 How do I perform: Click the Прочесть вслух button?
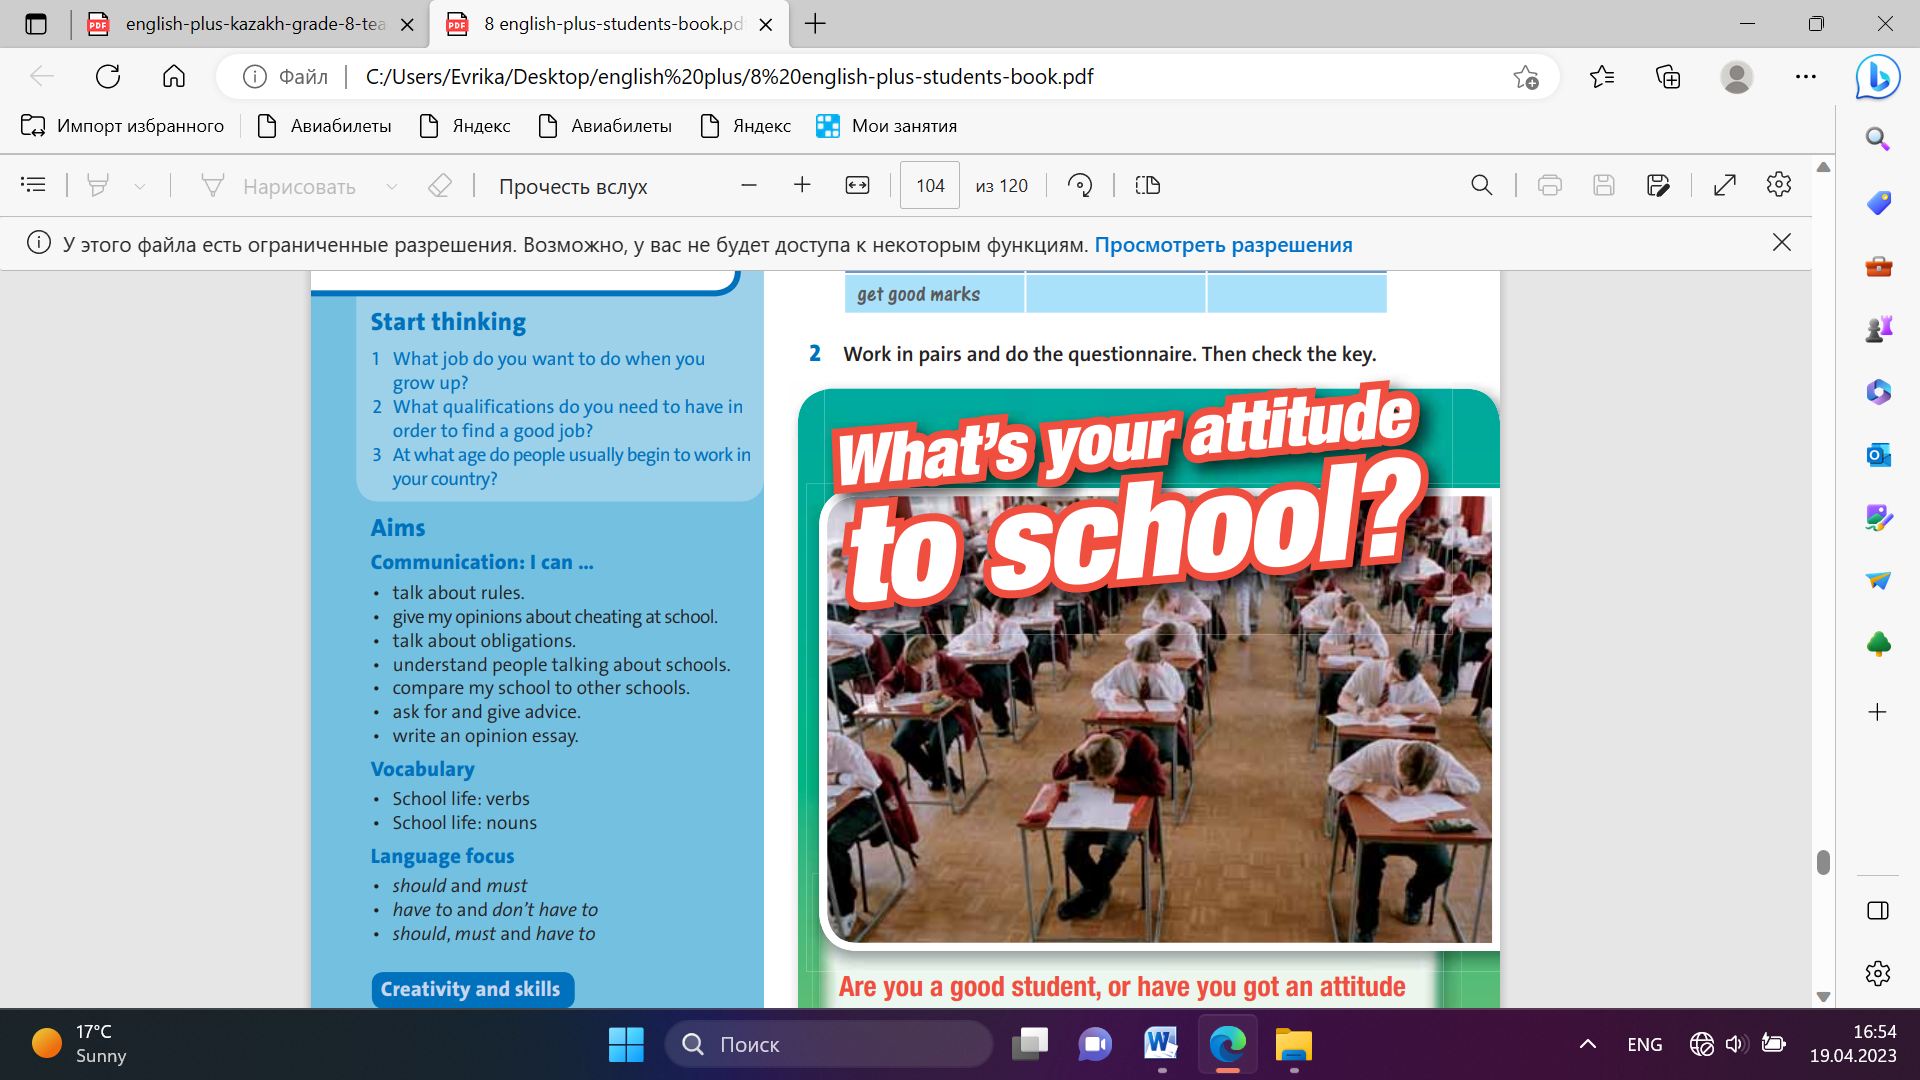pyautogui.click(x=573, y=186)
